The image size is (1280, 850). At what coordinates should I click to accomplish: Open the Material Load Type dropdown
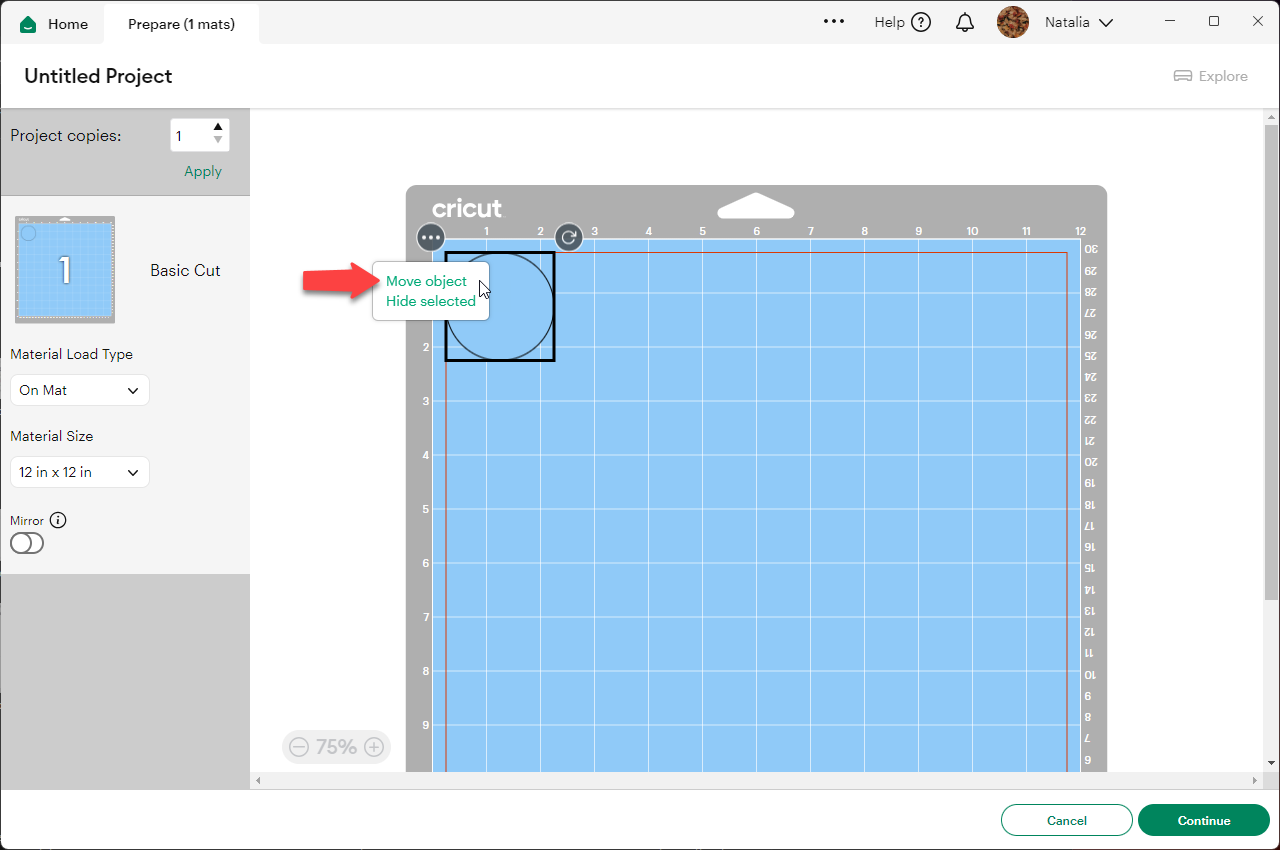80,390
